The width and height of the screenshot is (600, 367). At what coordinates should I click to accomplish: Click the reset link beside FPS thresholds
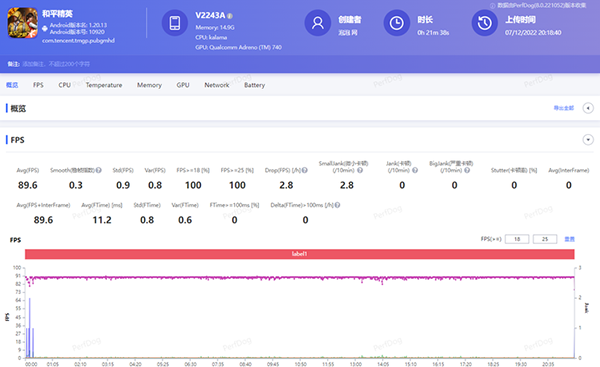point(569,239)
